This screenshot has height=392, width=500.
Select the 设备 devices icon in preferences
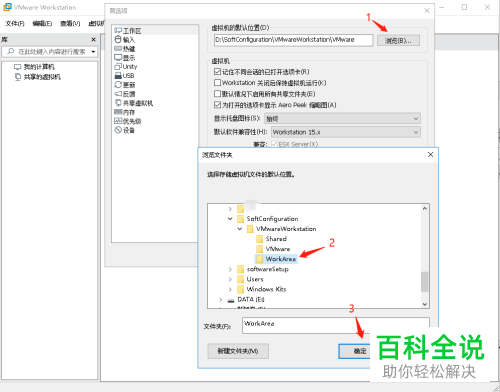[118, 130]
